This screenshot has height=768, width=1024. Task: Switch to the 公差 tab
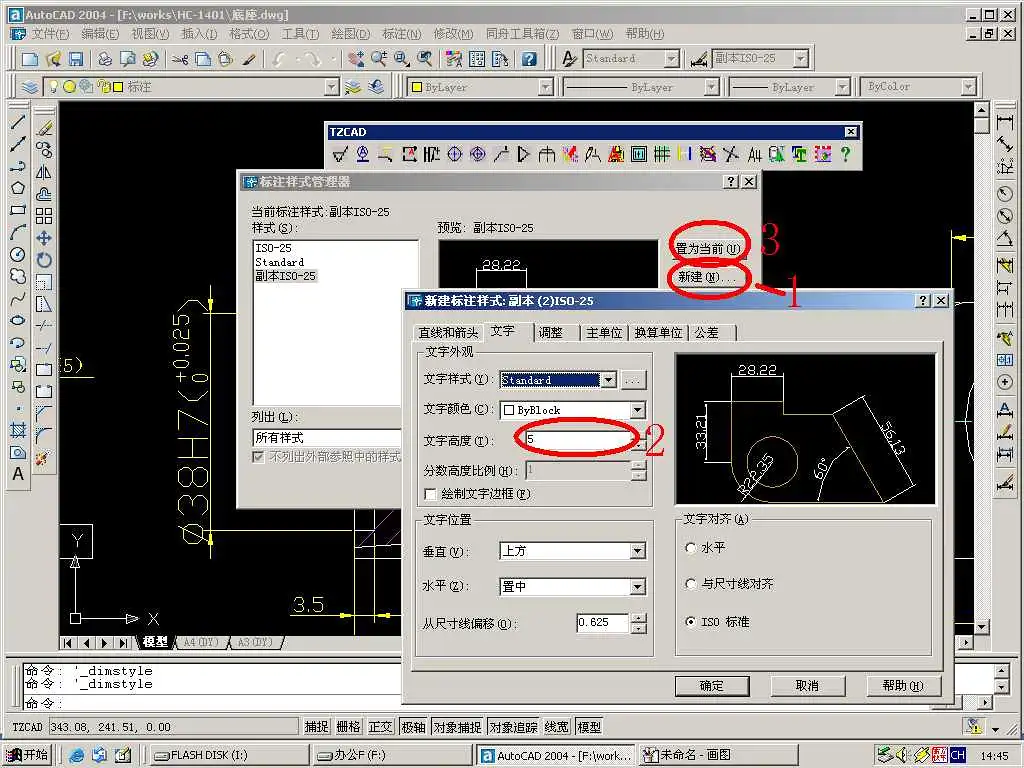pos(707,333)
